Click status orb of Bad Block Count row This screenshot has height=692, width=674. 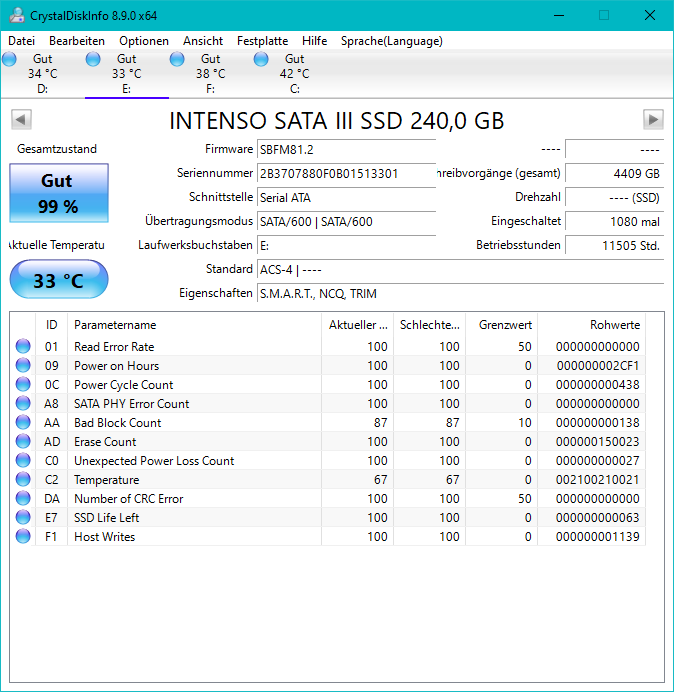click(x=23, y=422)
